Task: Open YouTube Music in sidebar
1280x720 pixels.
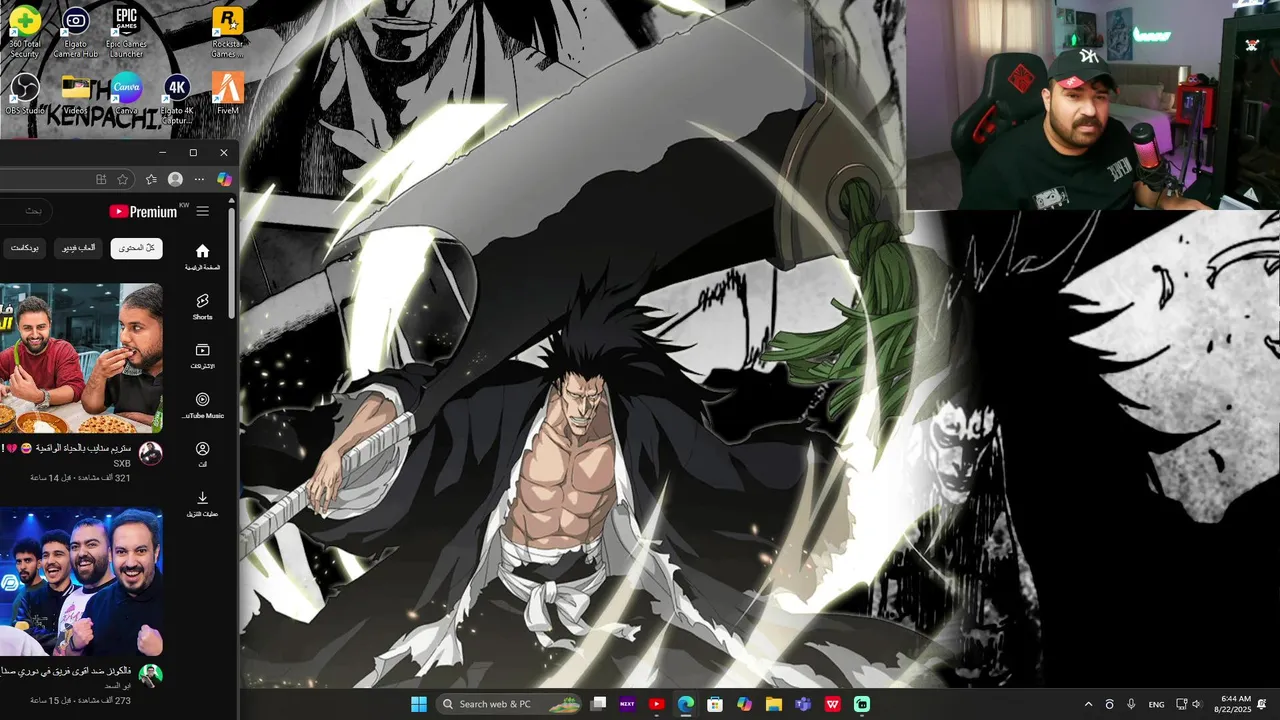Action: [x=202, y=405]
